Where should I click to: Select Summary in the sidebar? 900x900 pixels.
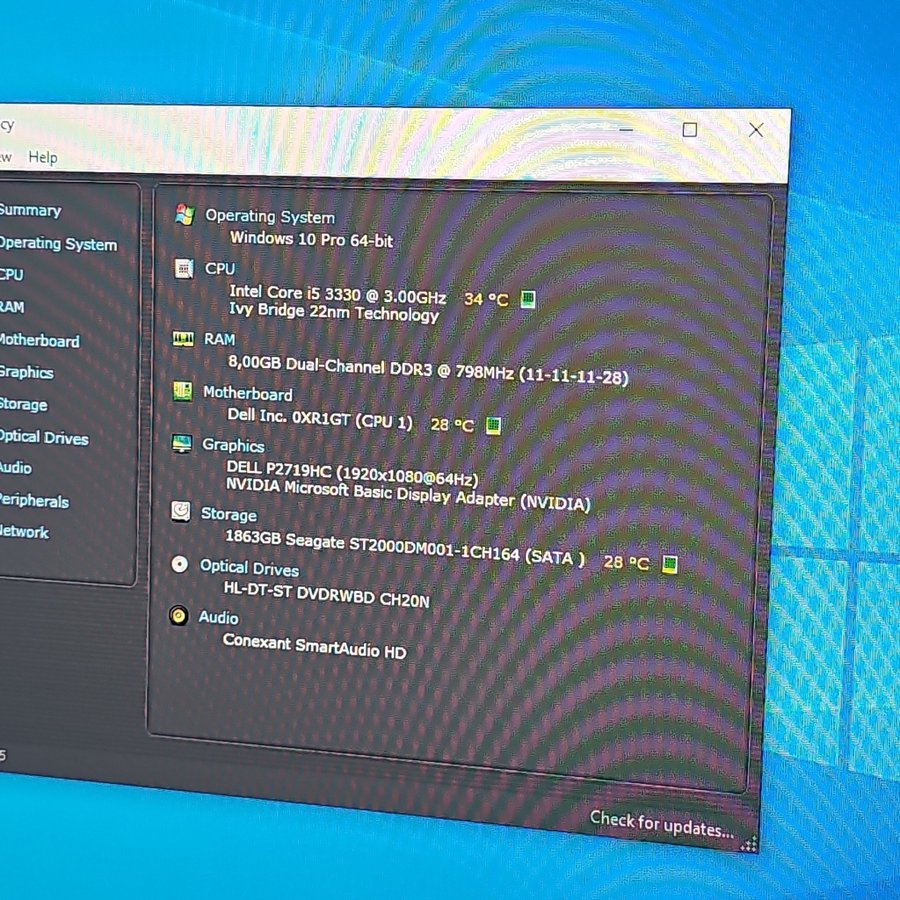pyautogui.click(x=30, y=210)
